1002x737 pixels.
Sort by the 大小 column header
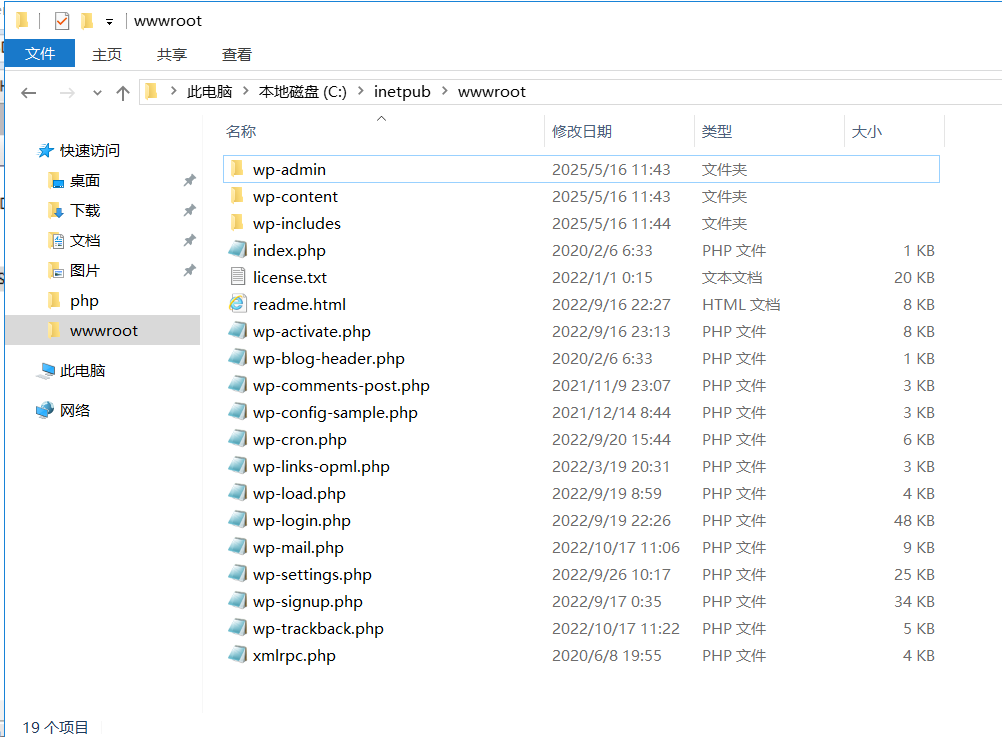[895, 132]
